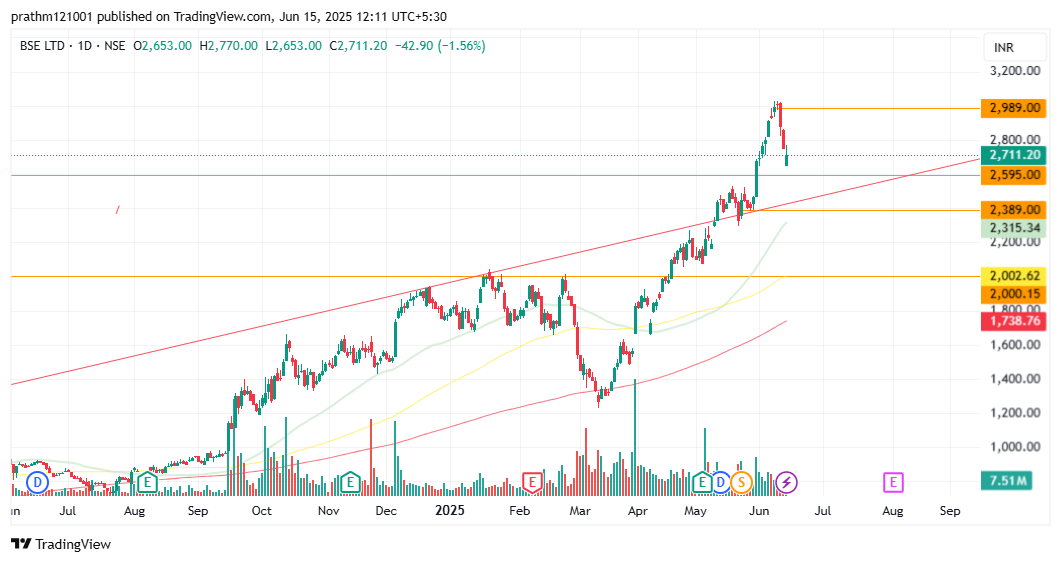
Task: Click the 7.51M volume label
Action: click(x=1007, y=481)
